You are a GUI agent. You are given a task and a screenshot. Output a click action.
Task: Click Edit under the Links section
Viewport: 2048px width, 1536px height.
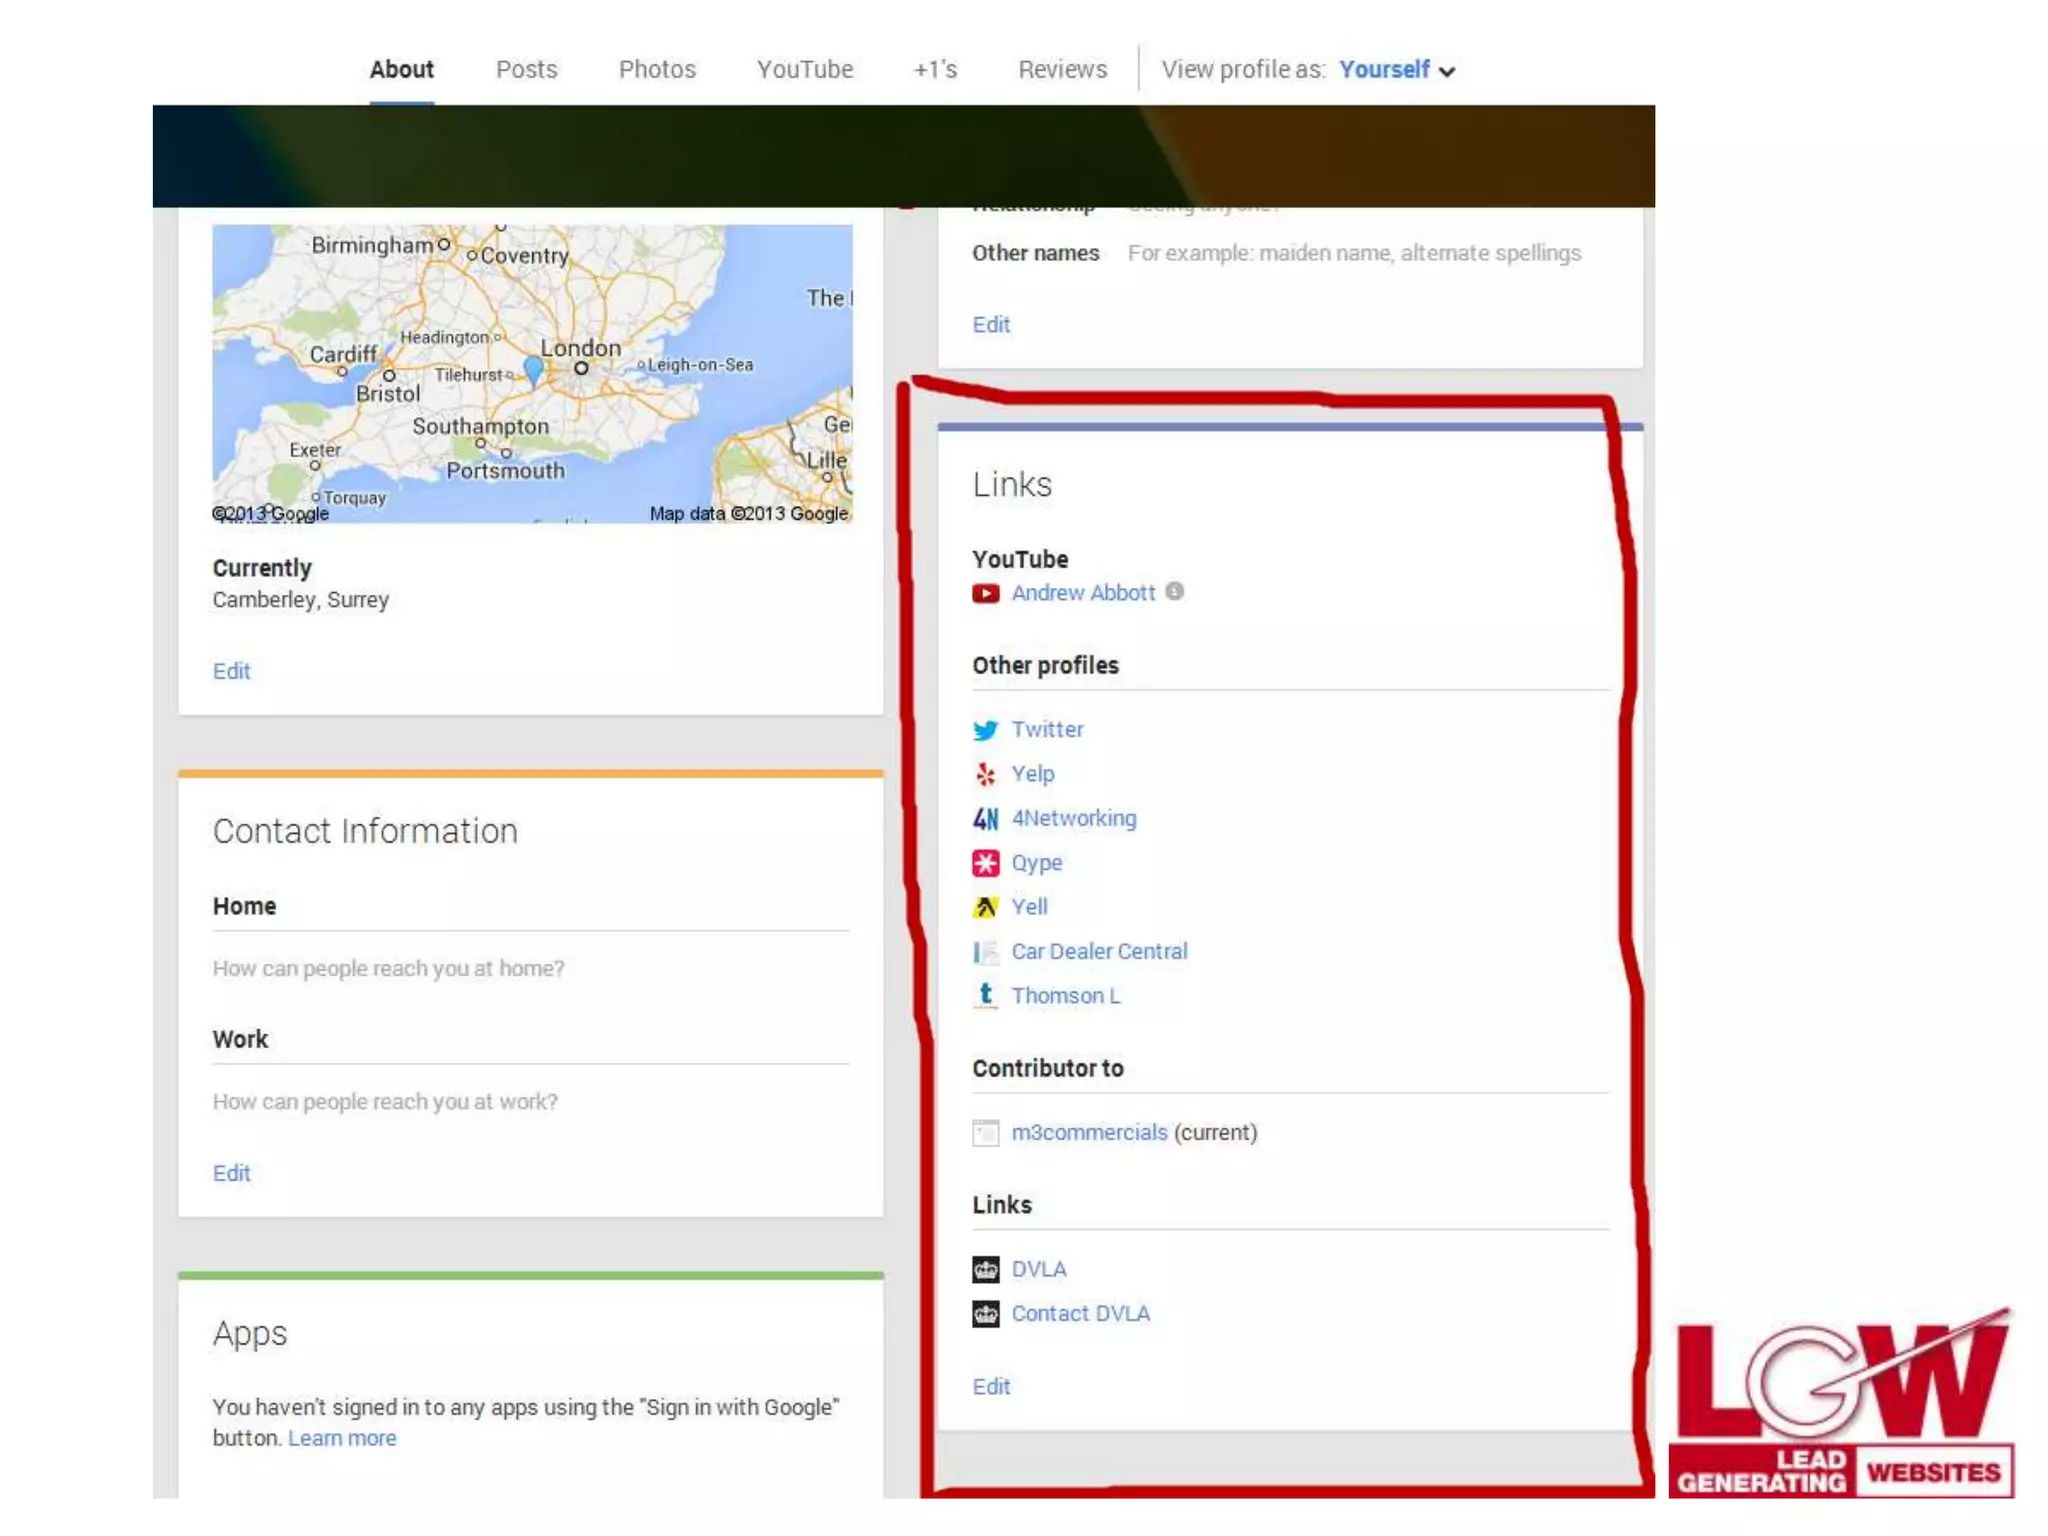coord(991,1386)
